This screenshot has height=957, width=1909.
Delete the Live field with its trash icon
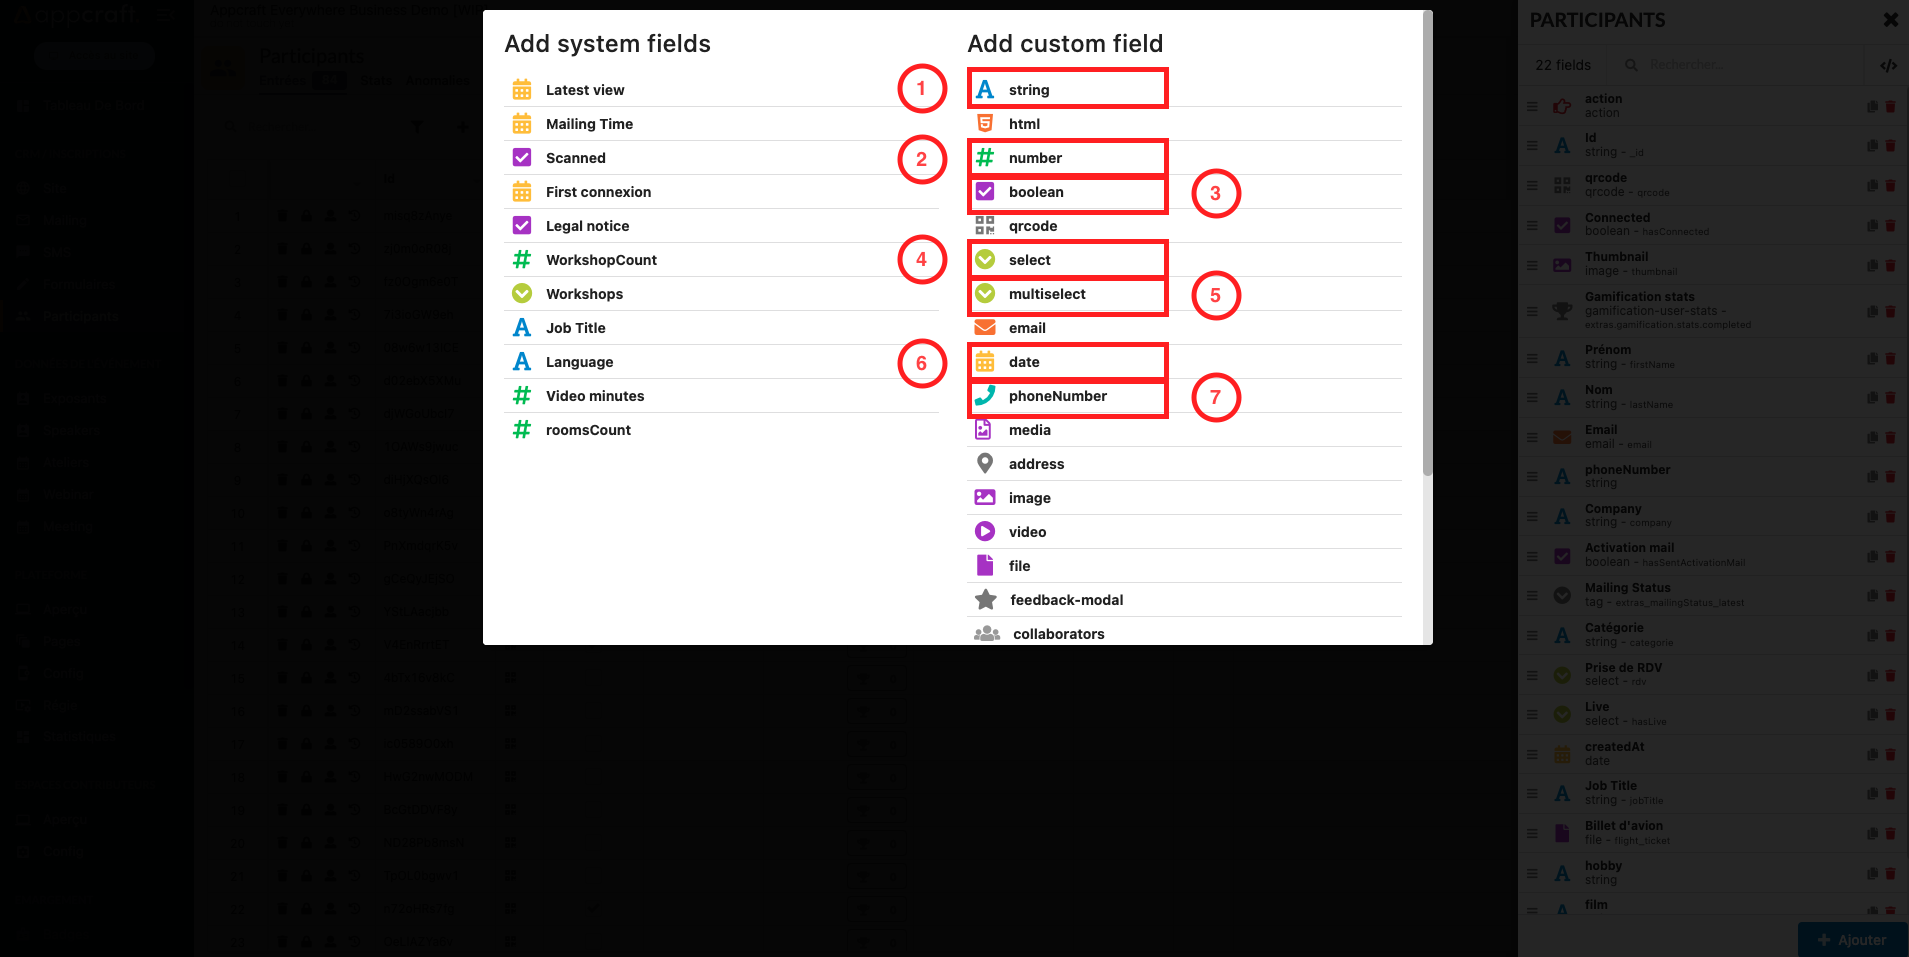click(1890, 714)
